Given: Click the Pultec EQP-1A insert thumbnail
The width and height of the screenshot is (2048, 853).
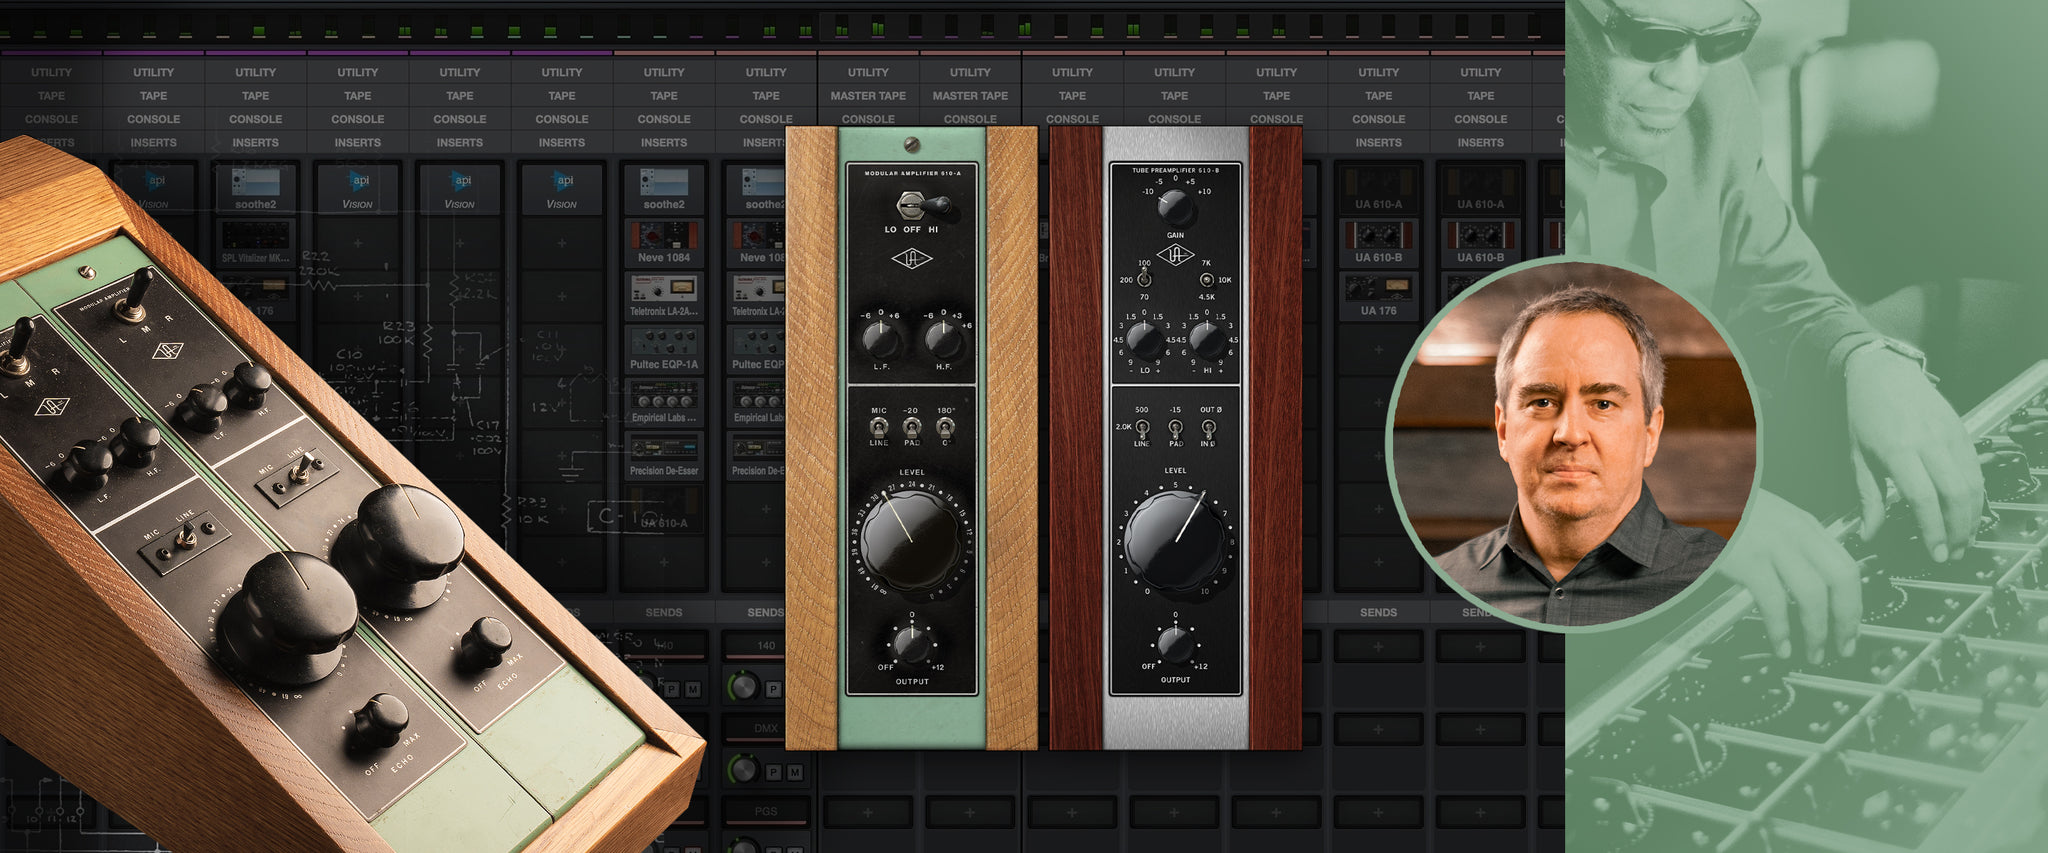Looking at the screenshot, I should (664, 348).
